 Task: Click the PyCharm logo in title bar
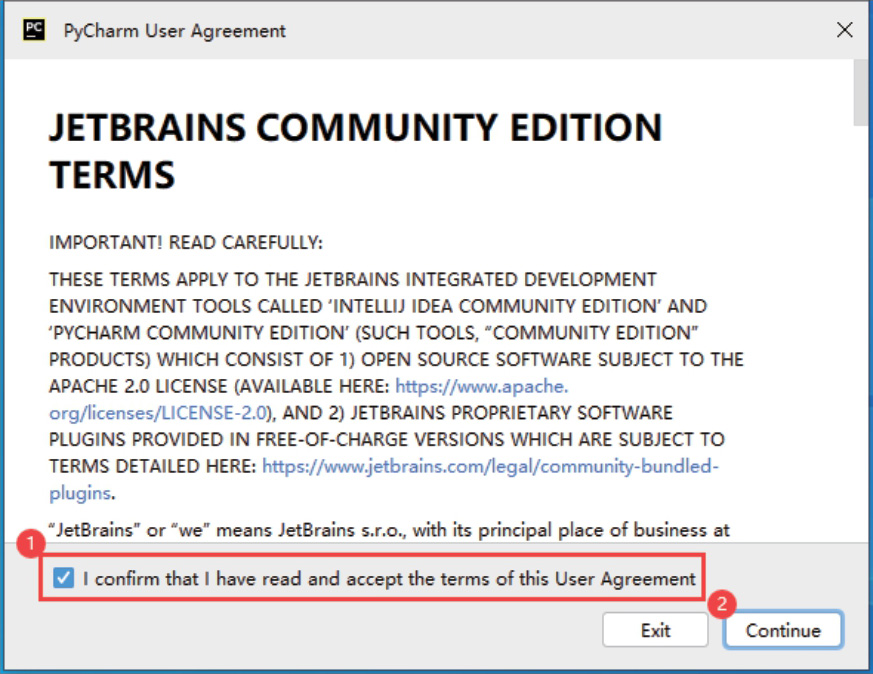click(x=33, y=30)
